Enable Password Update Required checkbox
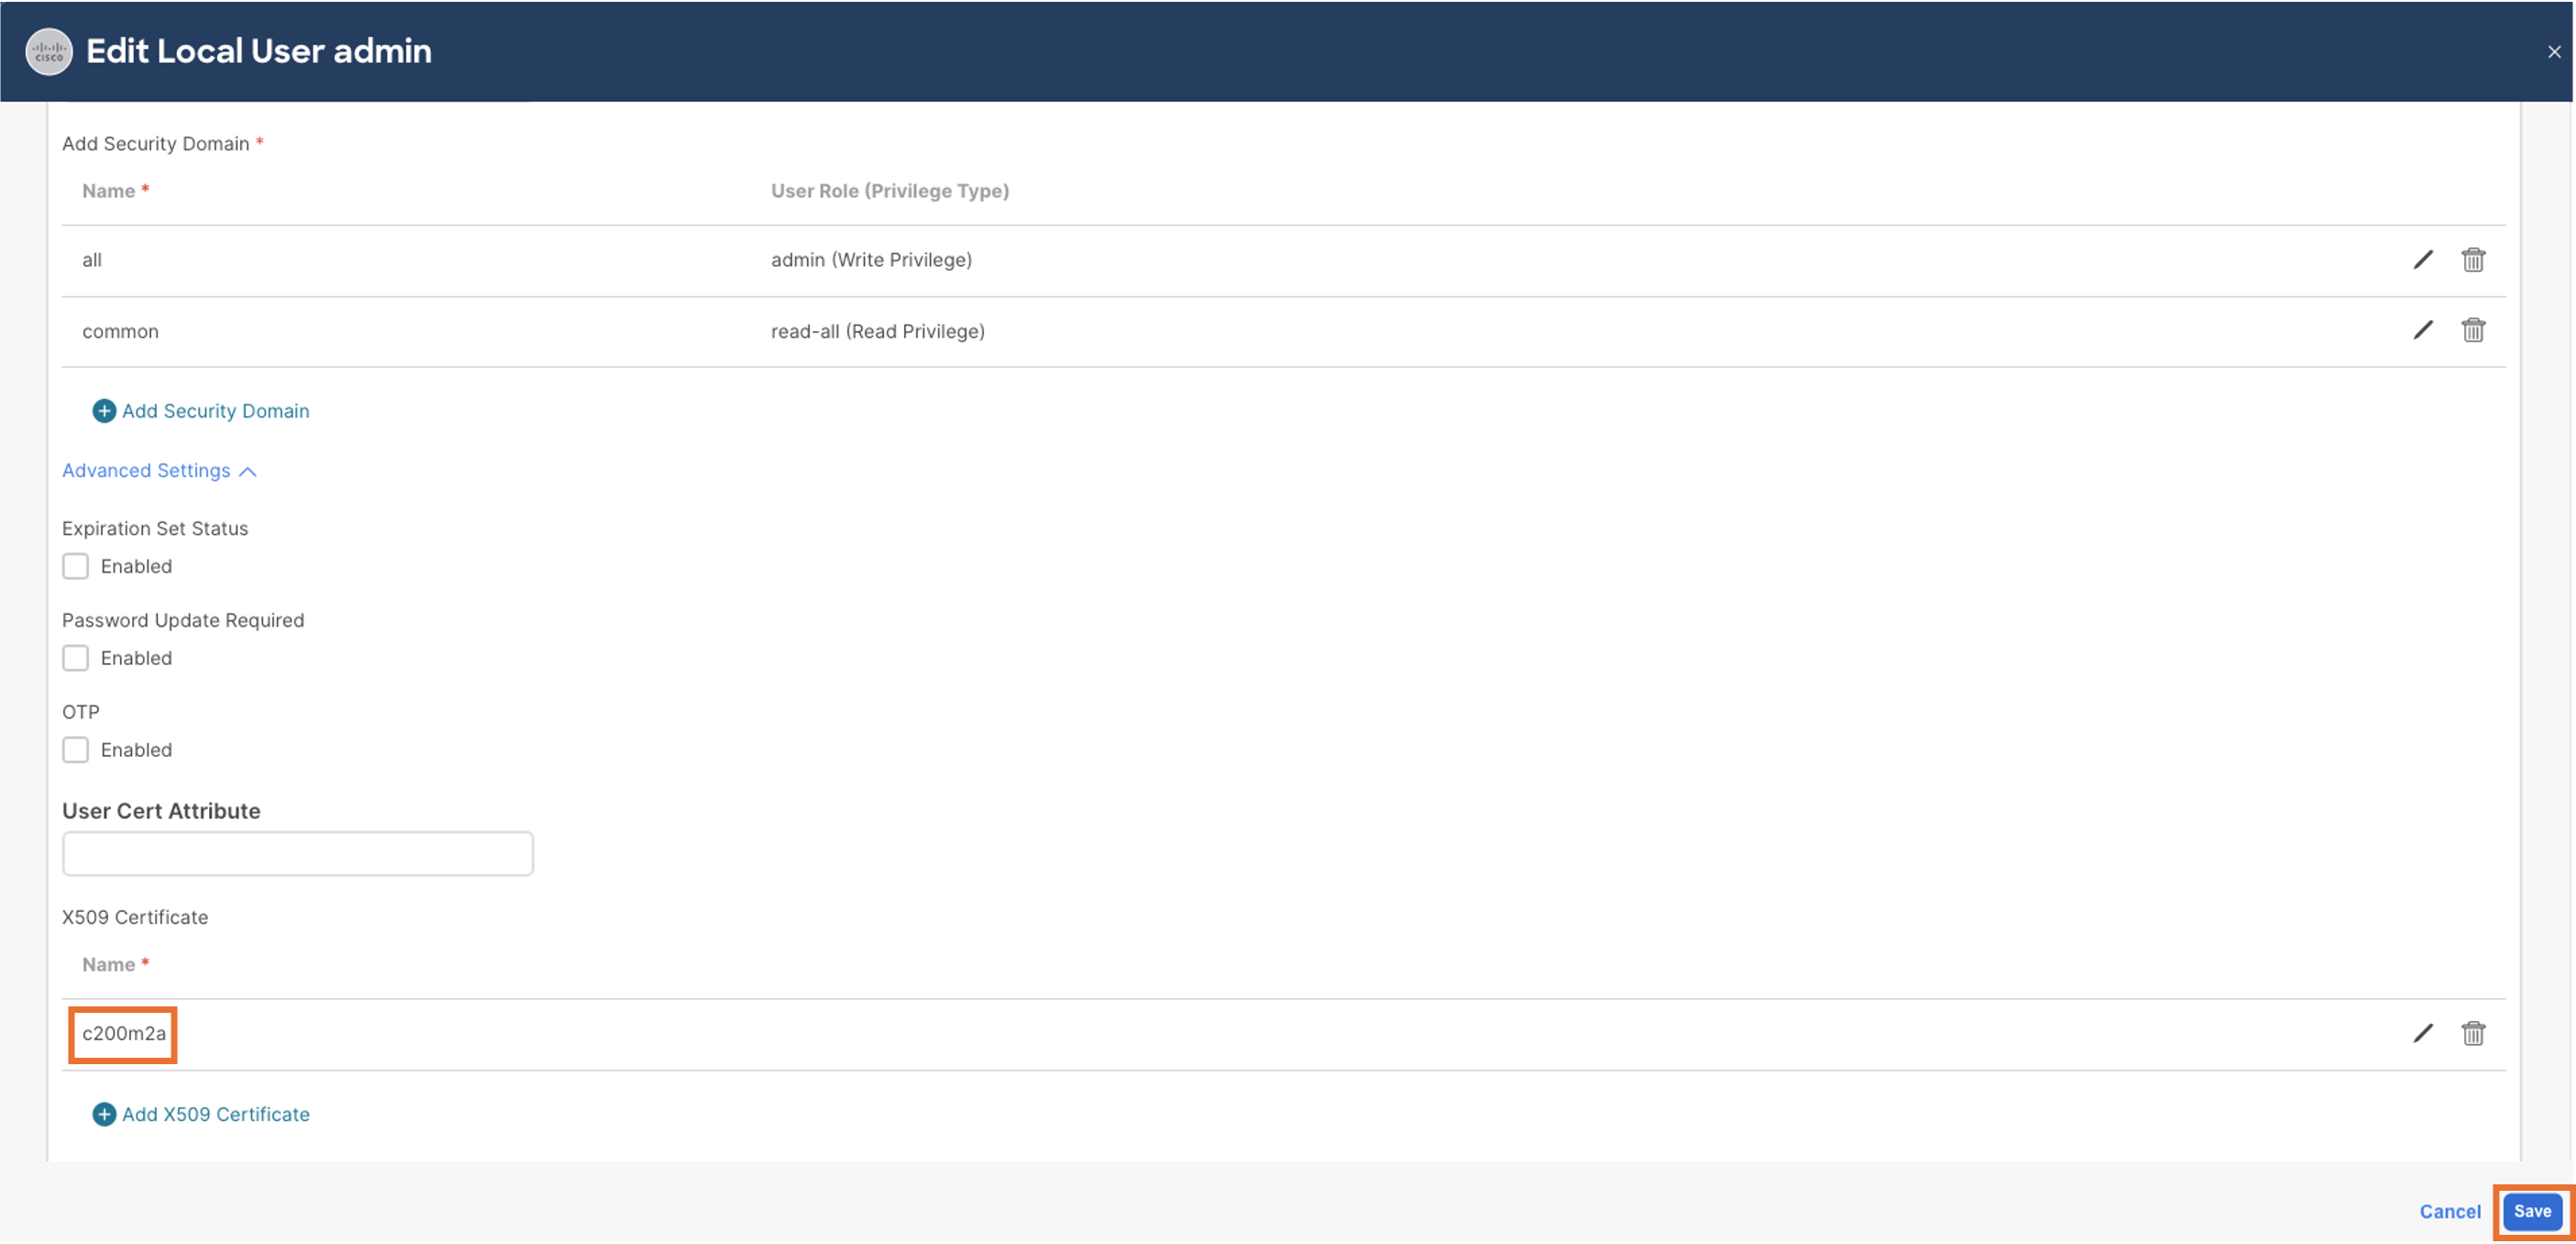Image resolution: width=2576 pixels, height=1244 pixels. tap(75, 658)
